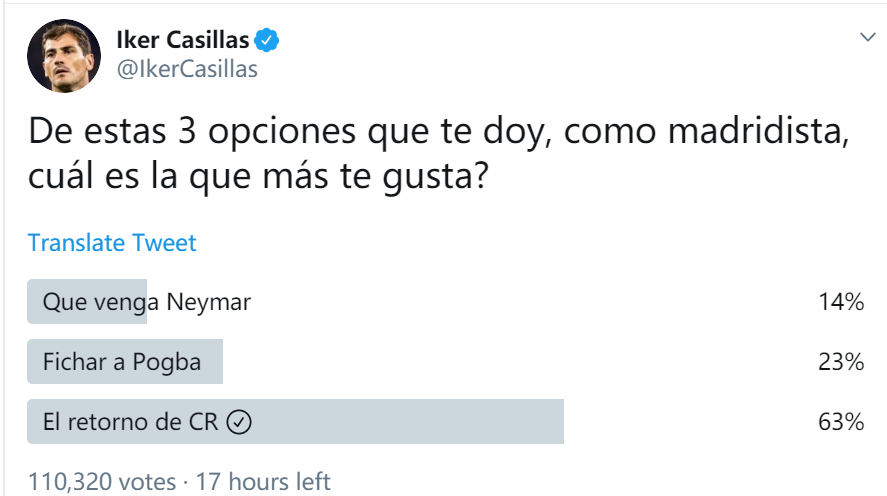887x496 pixels.
Task: Click the 17 hours left text
Action: click(262, 482)
